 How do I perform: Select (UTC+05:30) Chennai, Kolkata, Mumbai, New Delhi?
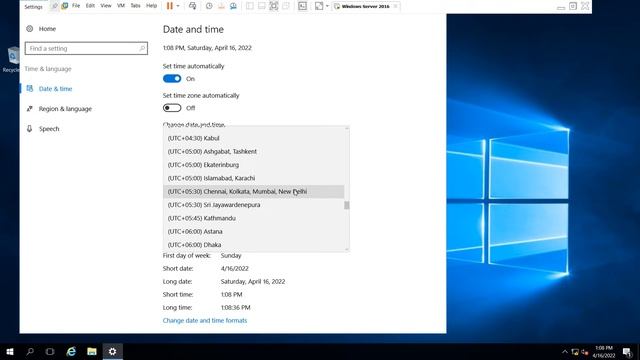pos(253,191)
